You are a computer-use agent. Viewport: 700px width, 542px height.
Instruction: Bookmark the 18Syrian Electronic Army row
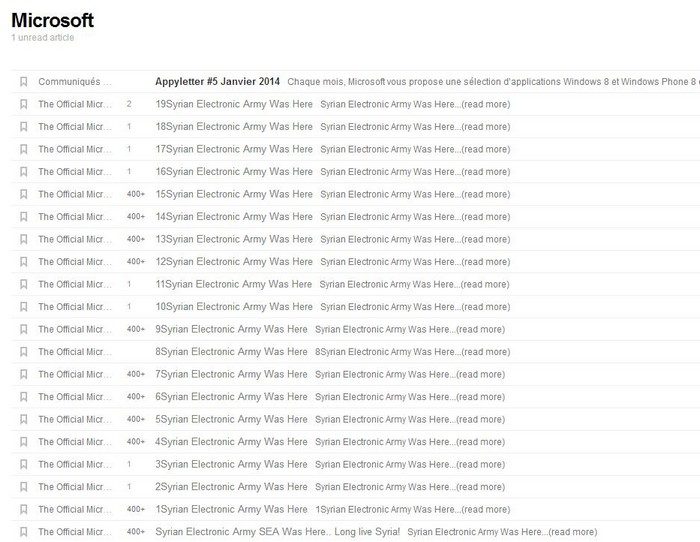[24, 127]
